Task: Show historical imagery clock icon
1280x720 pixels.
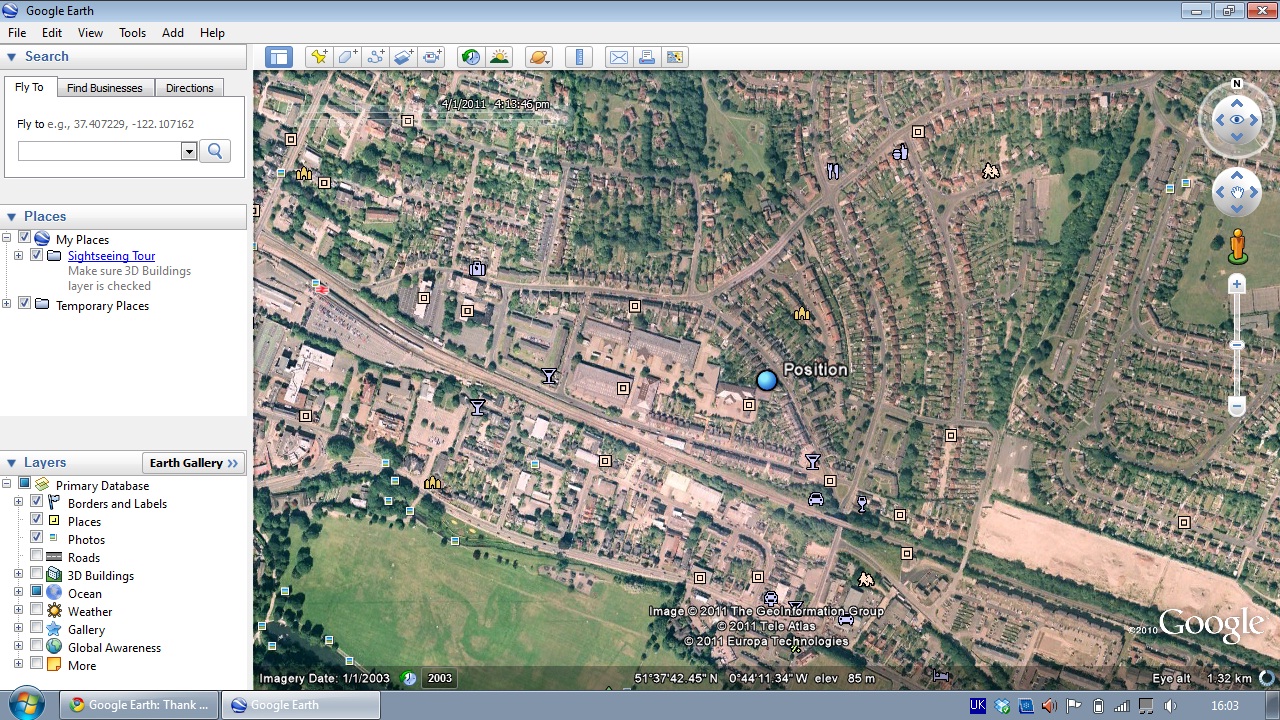Action: pyautogui.click(x=471, y=57)
